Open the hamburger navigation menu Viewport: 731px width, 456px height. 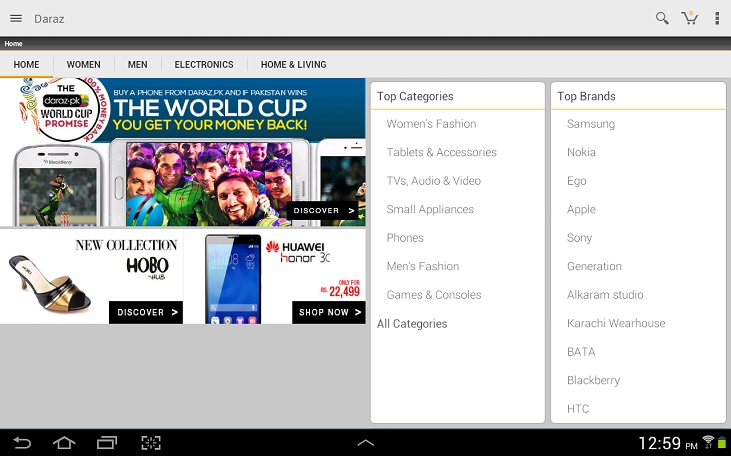(16, 18)
